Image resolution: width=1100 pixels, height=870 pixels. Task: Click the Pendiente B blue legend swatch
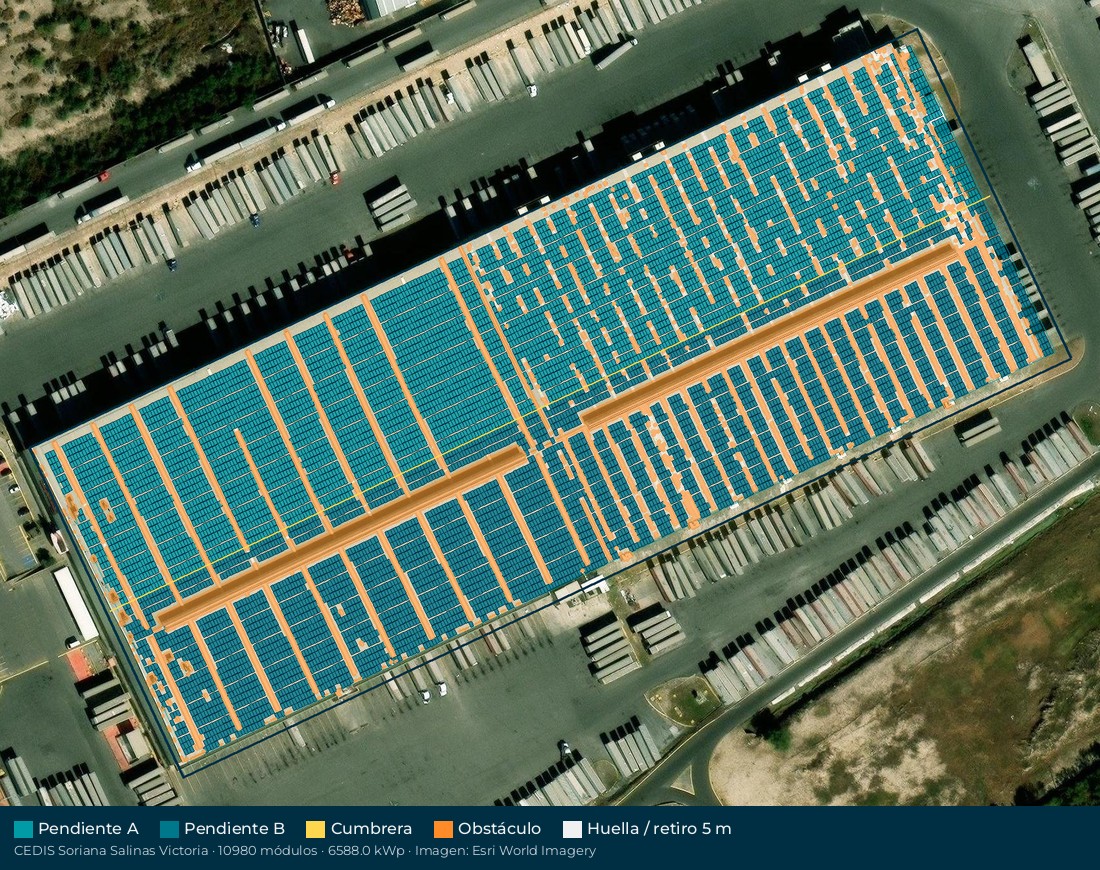(169, 829)
